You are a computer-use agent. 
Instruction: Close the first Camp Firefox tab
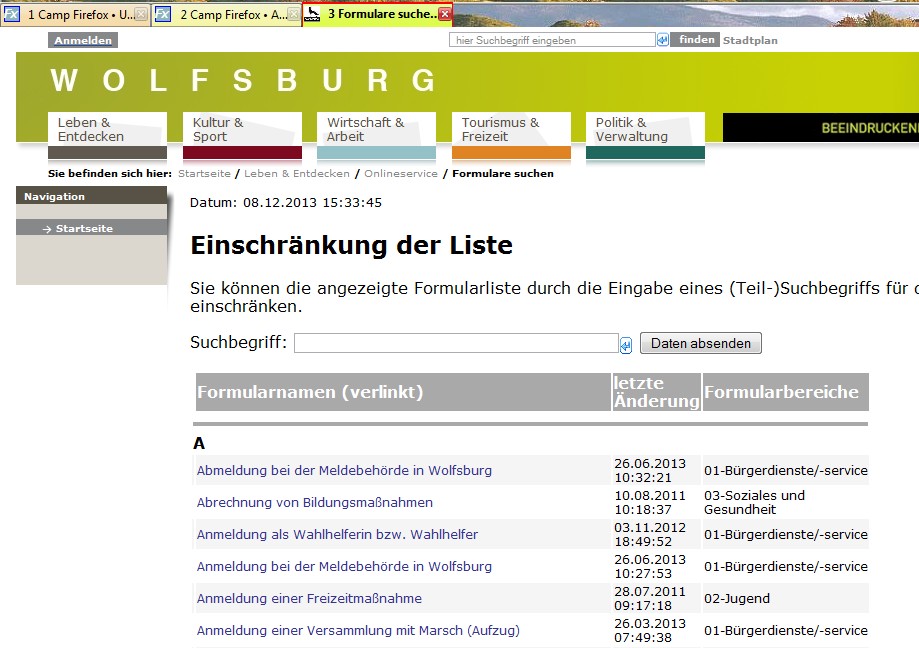click(141, 15)
